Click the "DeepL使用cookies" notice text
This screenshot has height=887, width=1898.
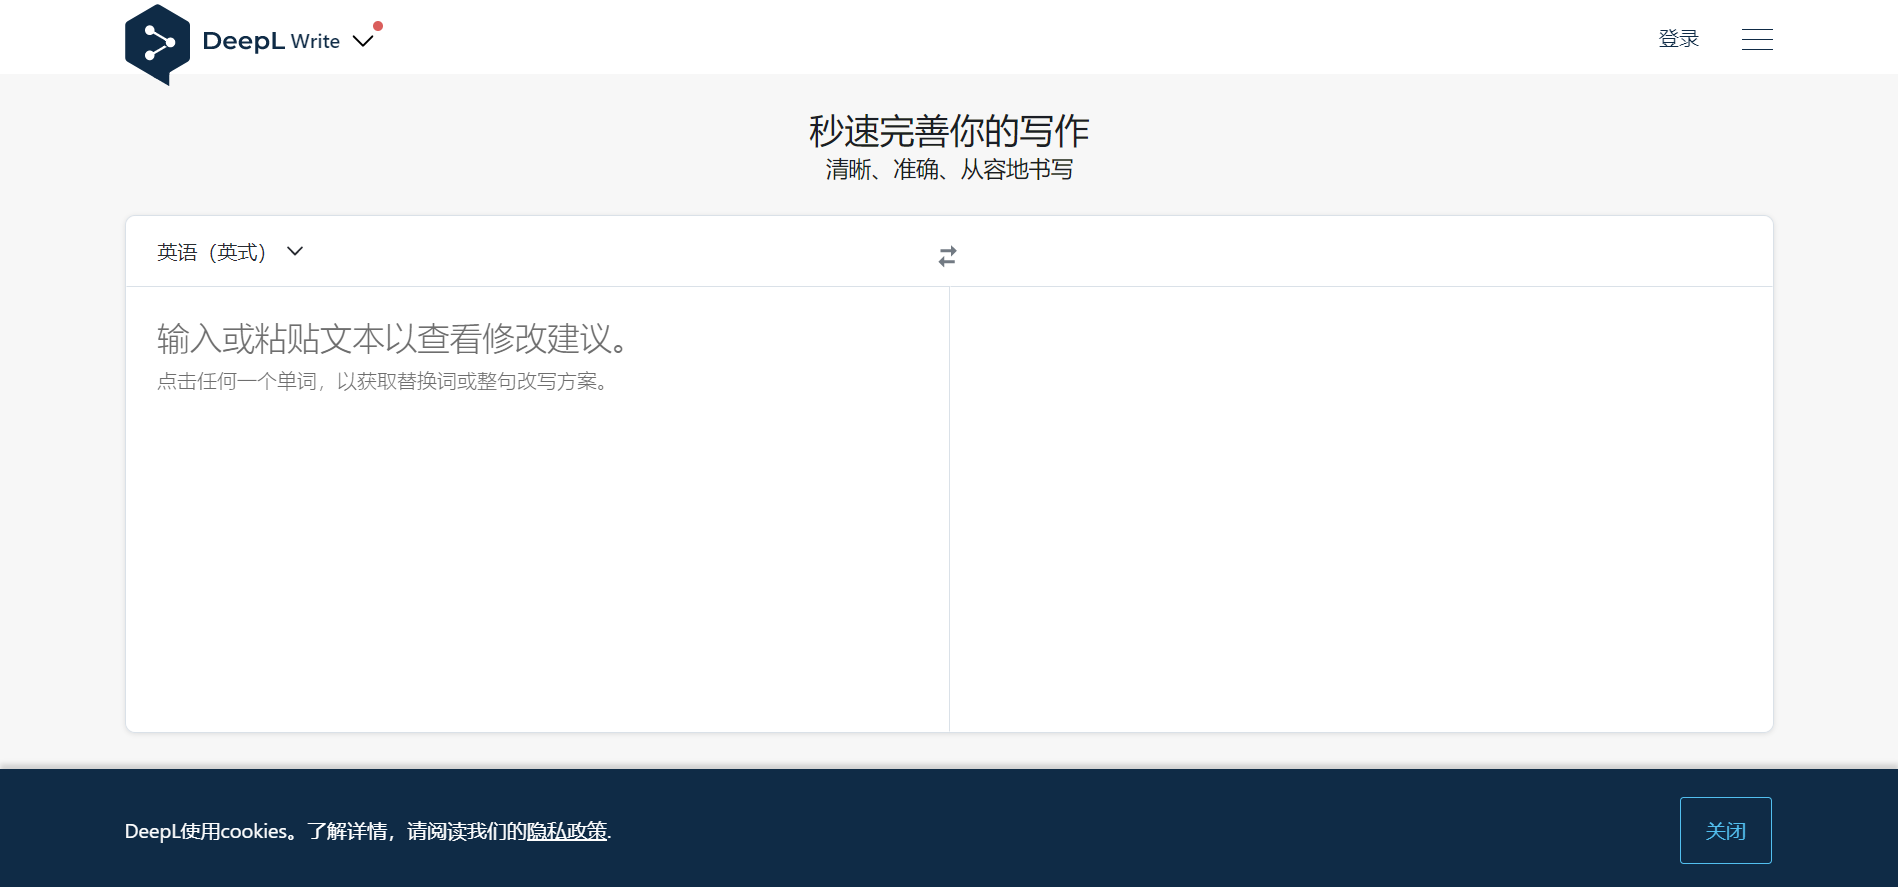pyautogui.click(x=207, y=831)
